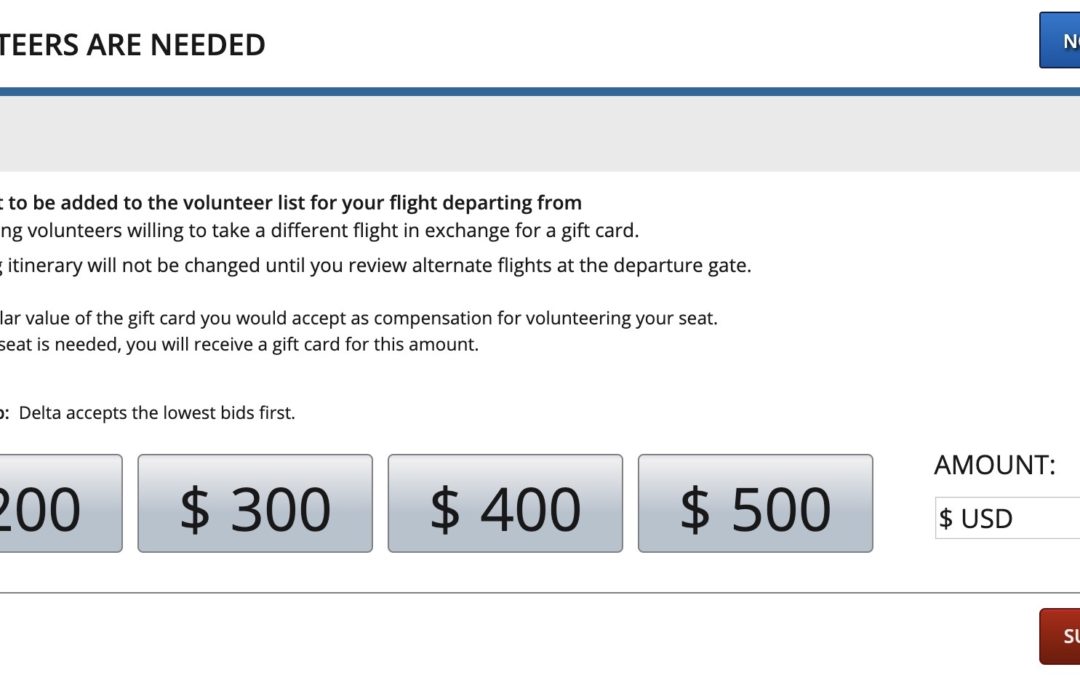Choose the $ 400 gift card amount
This screenshot has width=1080, height=675.
point(505,503)
